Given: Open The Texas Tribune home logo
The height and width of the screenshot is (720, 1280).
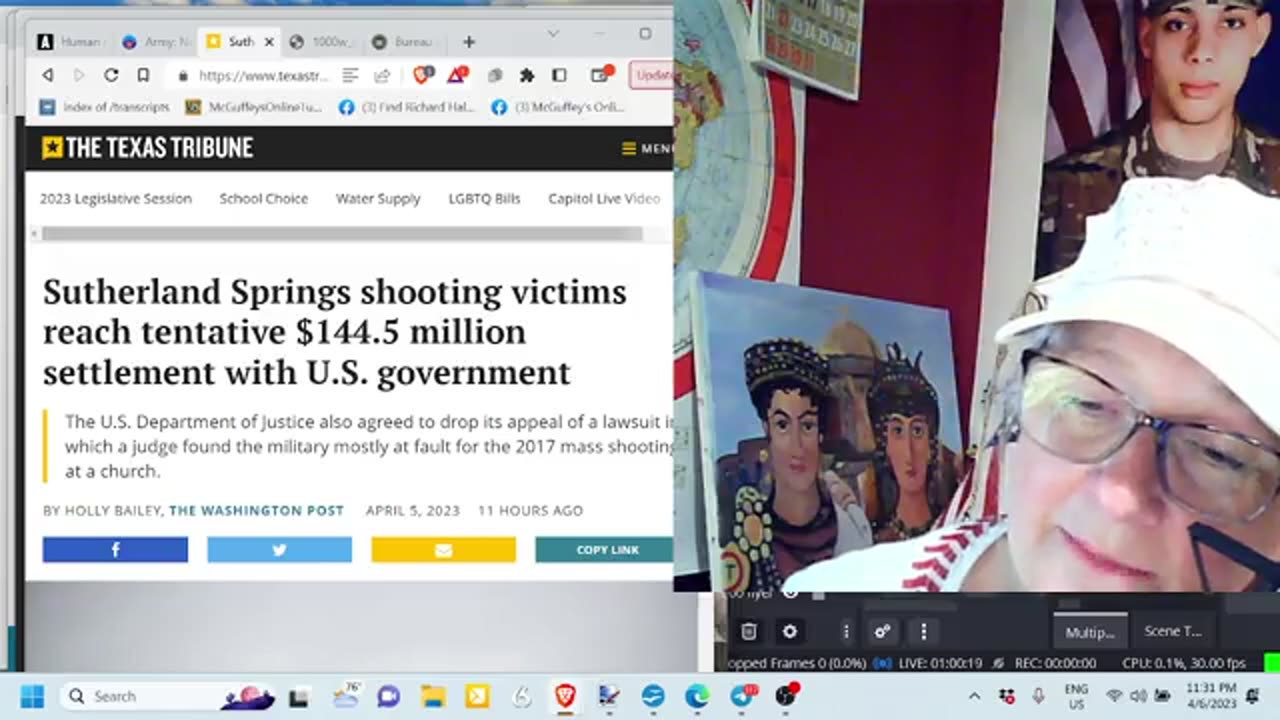Looking at the screenshot, I should 147,148.
